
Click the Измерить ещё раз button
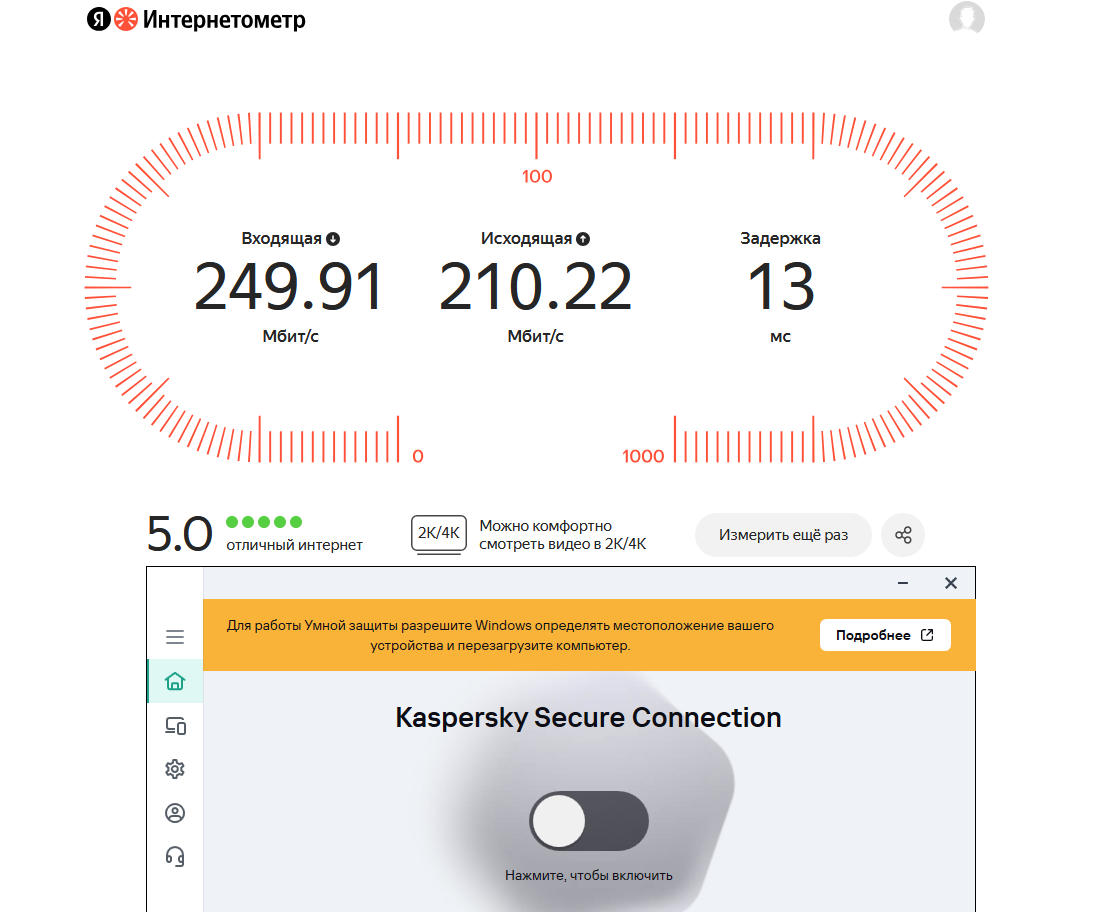(783, 535)
